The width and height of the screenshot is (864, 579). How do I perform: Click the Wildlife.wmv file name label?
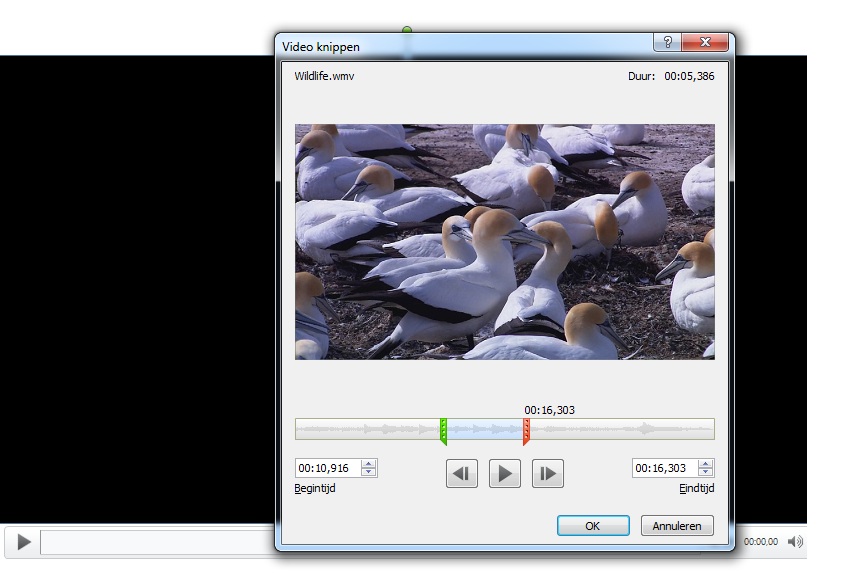[x=324, y=76]
